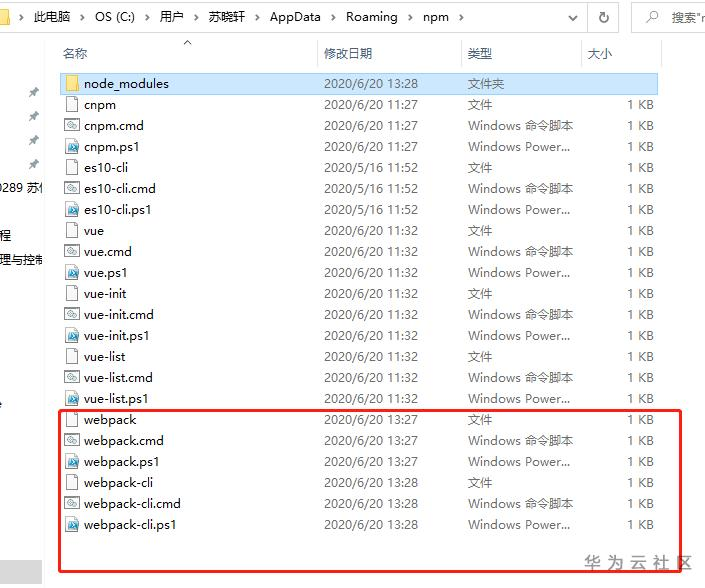
Task: Click the vue blank file icon
Action: [72, 231]
